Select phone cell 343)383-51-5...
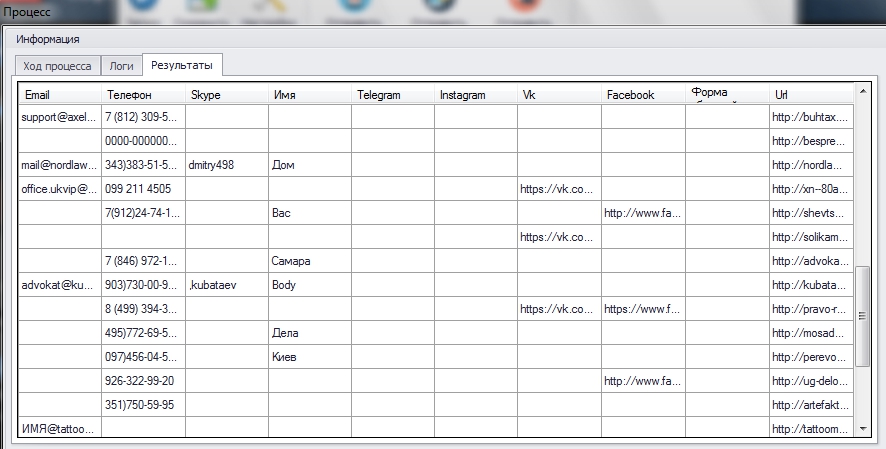This screenshot has width=886, height=449. tap(144, 165)
